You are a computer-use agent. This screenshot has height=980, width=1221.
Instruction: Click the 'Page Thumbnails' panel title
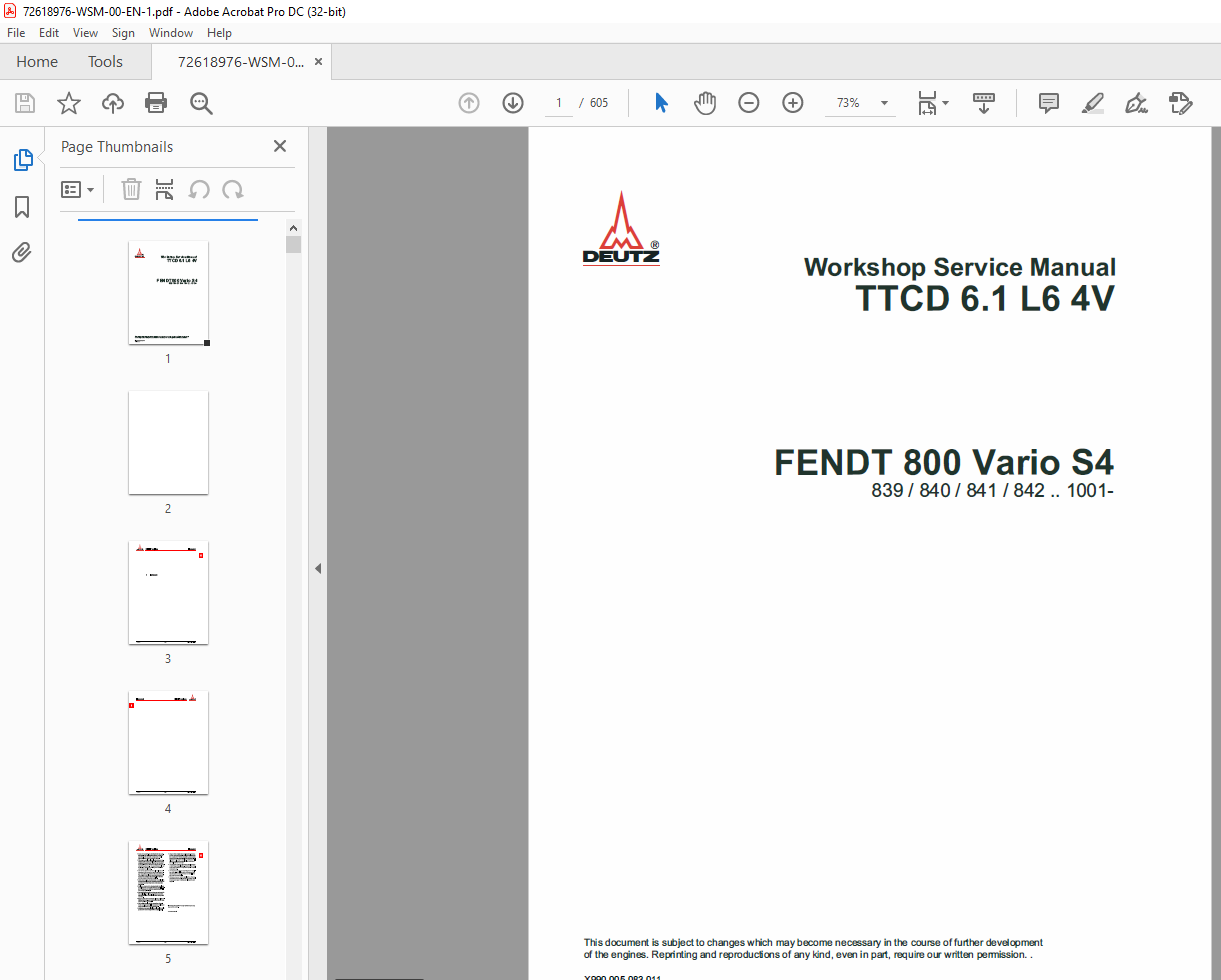(117, 147)
